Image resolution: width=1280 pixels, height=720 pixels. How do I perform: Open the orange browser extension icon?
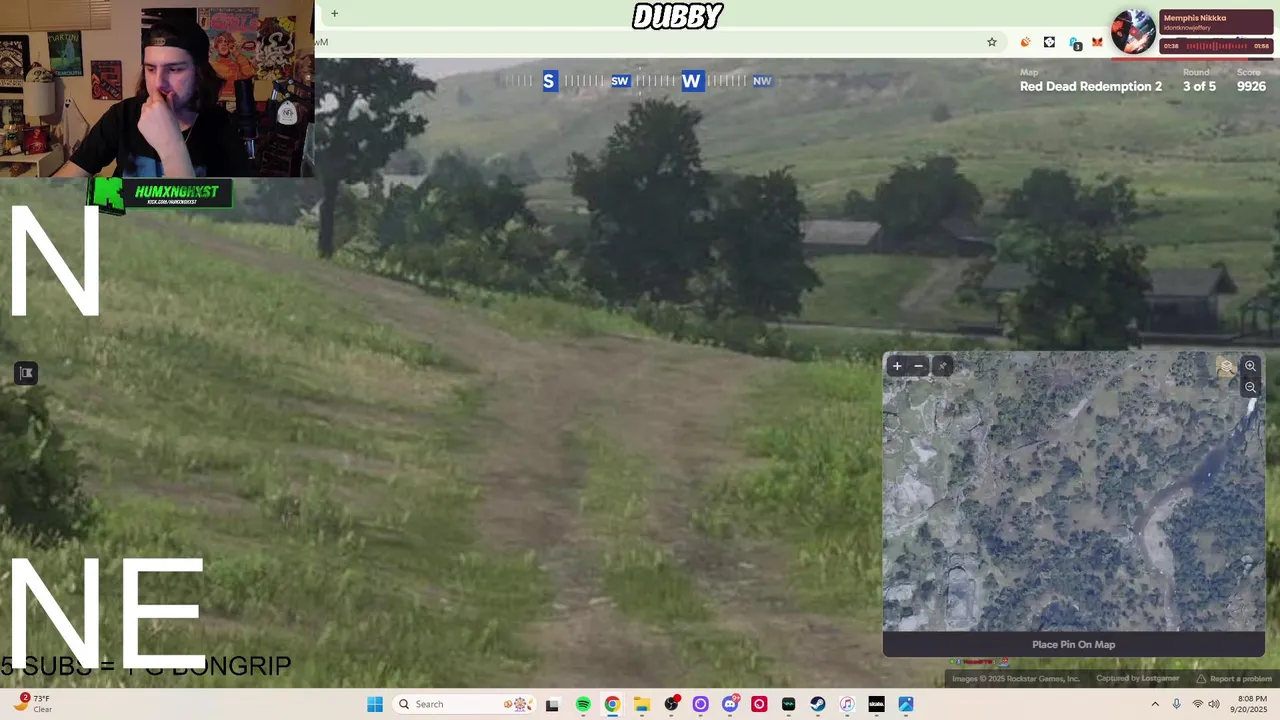(1025, 42)
